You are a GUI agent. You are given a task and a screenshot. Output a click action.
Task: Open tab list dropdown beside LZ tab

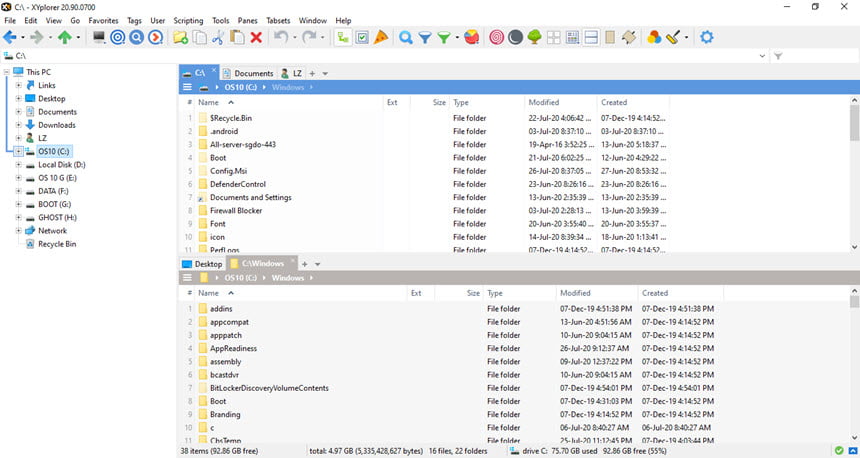325,73
